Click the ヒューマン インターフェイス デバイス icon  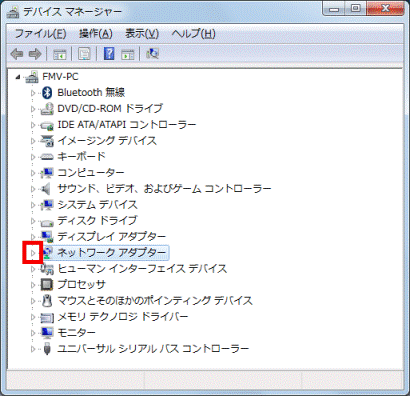click(x=47, y=269)
